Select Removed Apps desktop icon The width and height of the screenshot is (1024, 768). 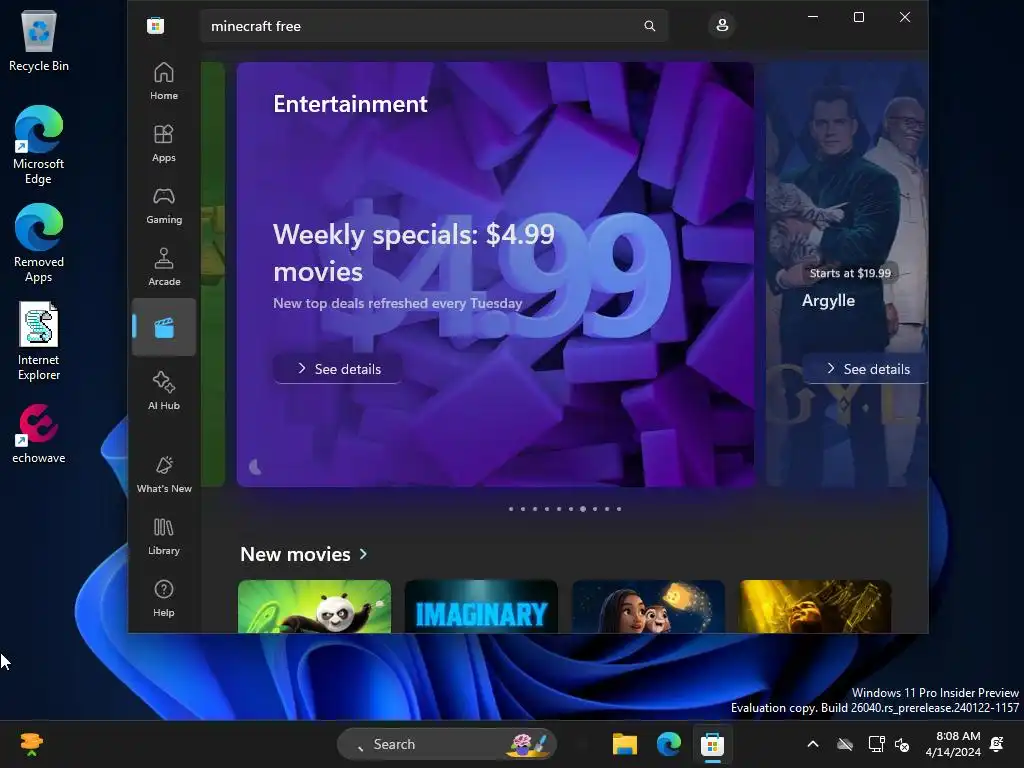point(39,243)
